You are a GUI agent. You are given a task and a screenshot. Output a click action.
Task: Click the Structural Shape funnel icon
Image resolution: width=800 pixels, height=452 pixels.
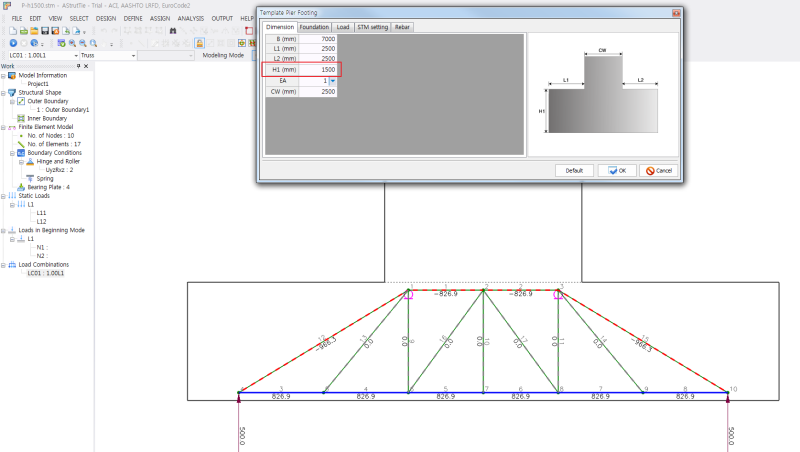tap(12, 93)
